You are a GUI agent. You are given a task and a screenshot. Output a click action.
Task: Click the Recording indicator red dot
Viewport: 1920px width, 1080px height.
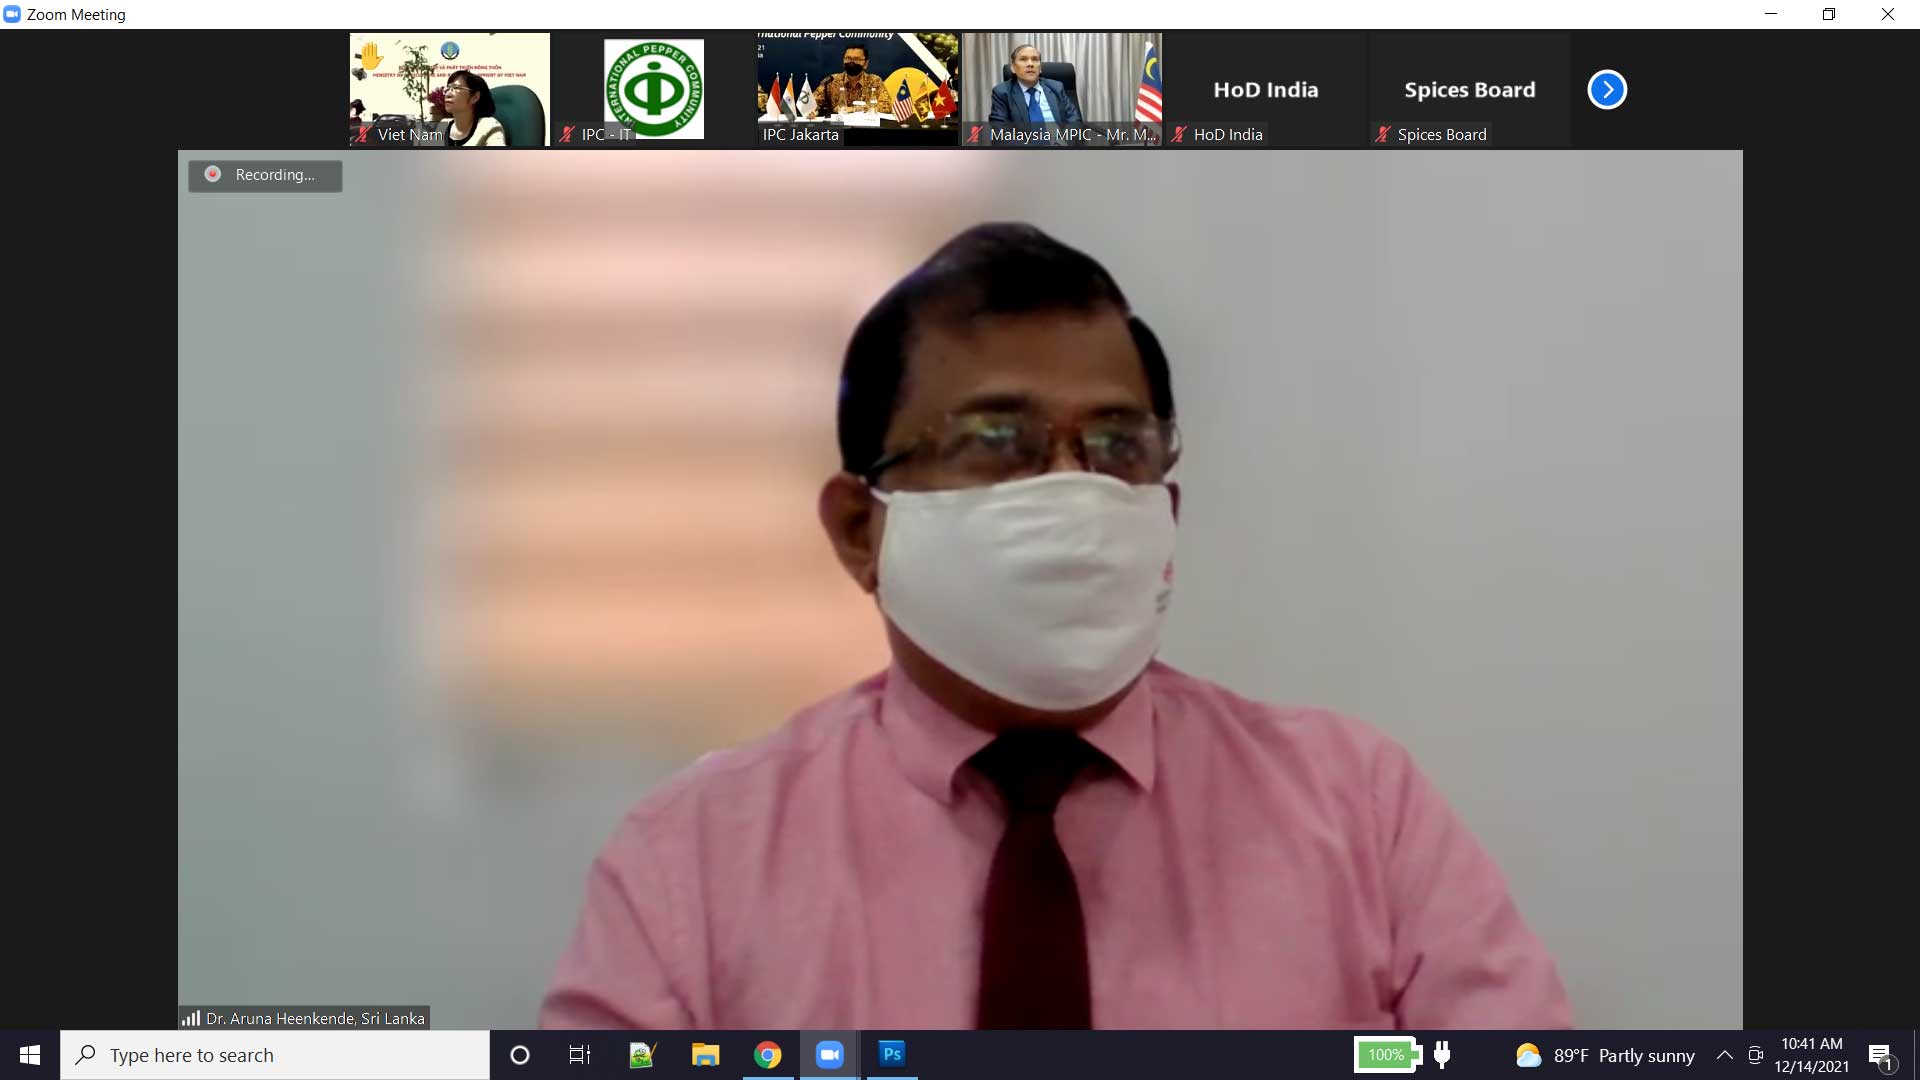coord(213,174)
